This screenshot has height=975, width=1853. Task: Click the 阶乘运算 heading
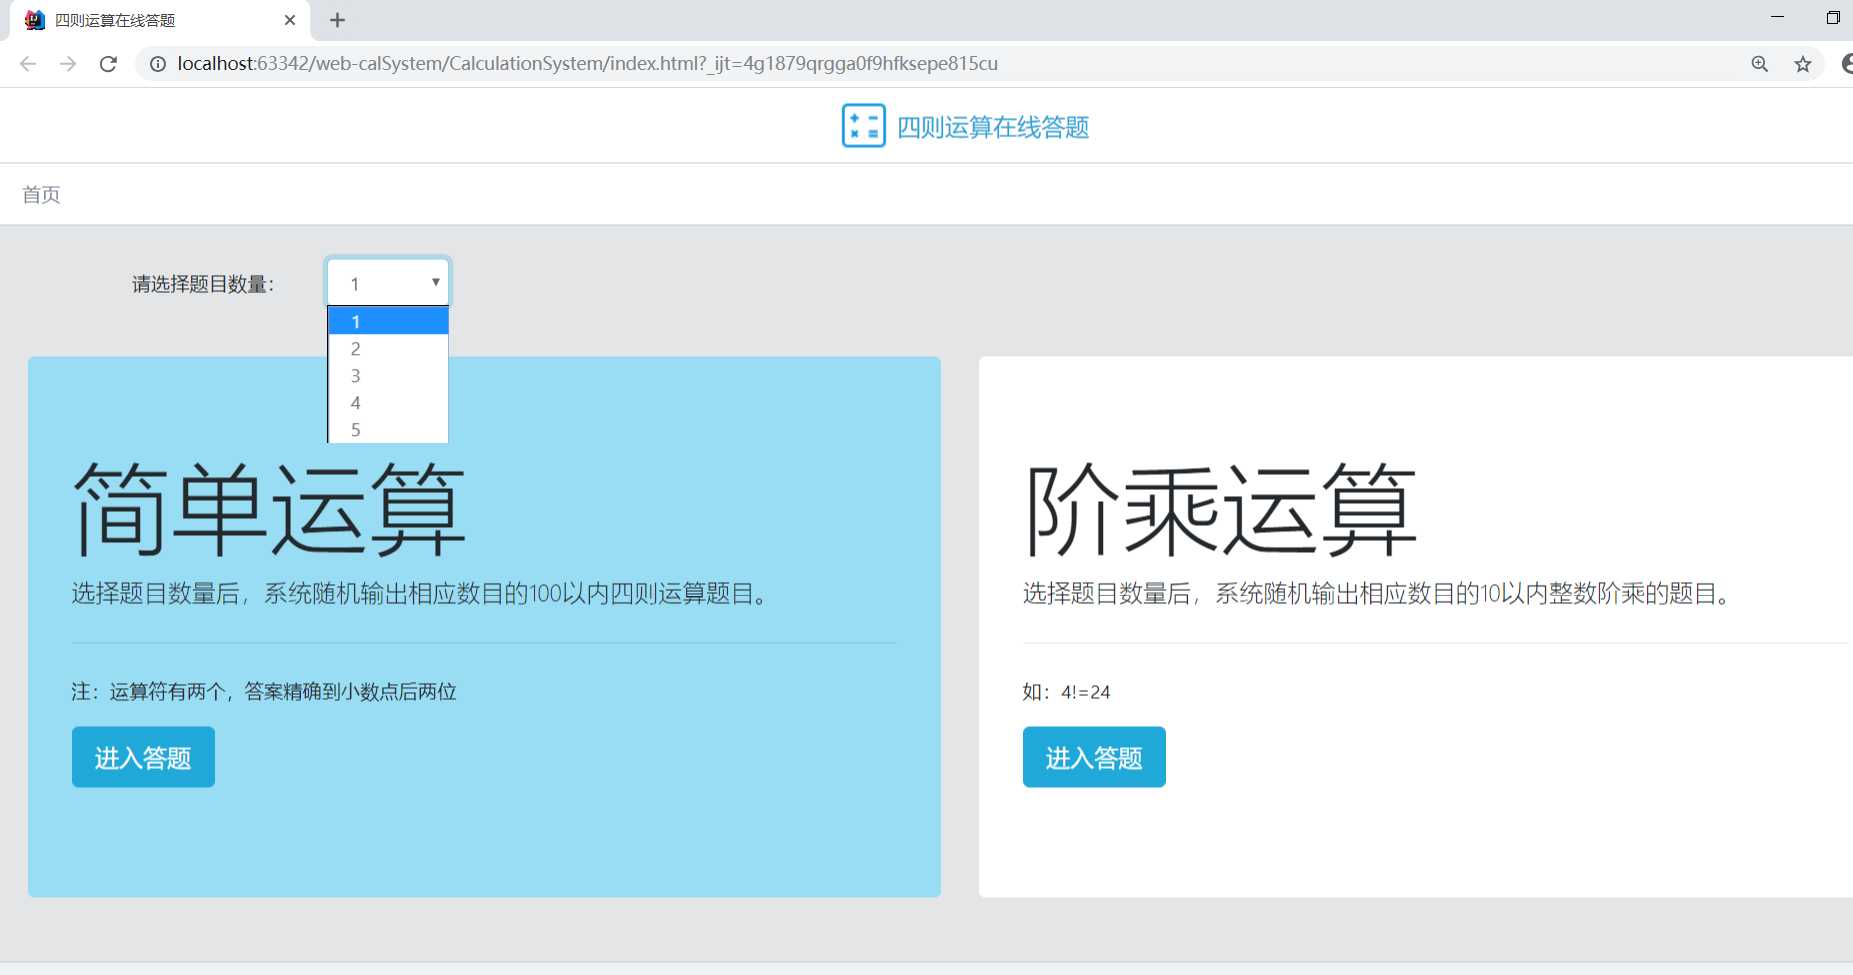coord(1221,510)
